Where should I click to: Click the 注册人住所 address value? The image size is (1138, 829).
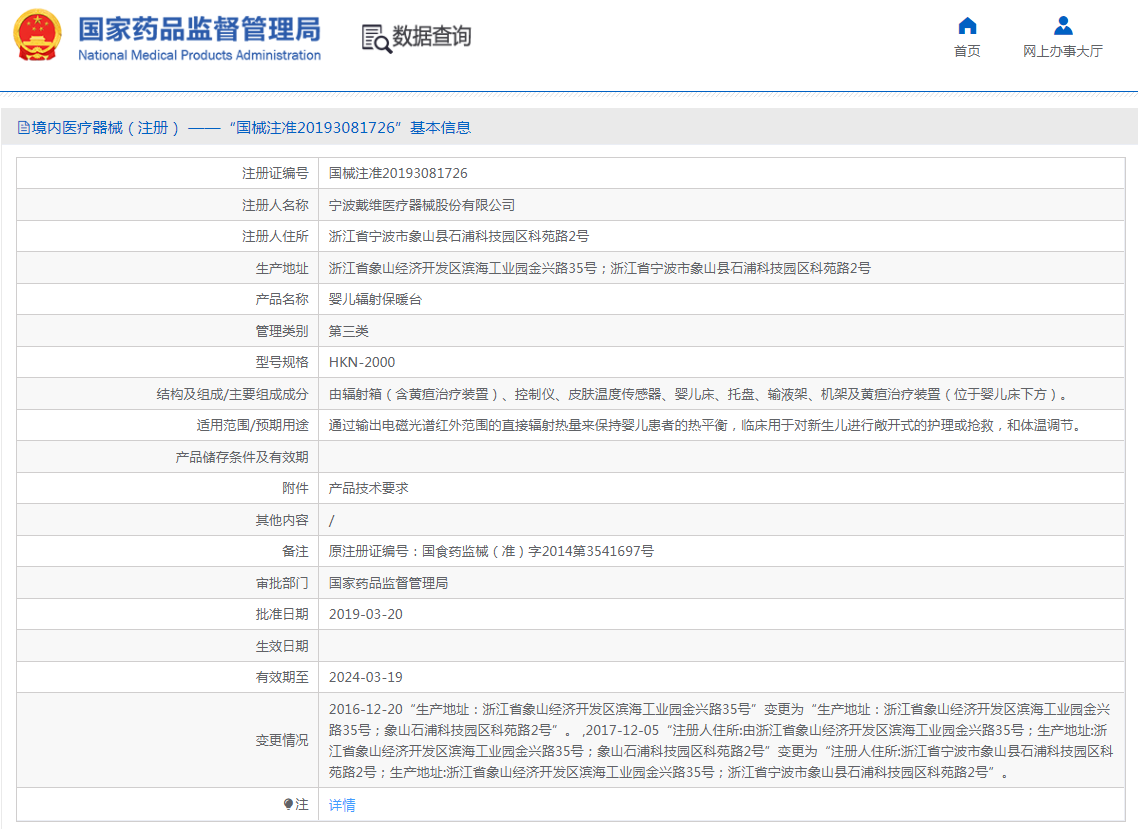click(459, 237)
